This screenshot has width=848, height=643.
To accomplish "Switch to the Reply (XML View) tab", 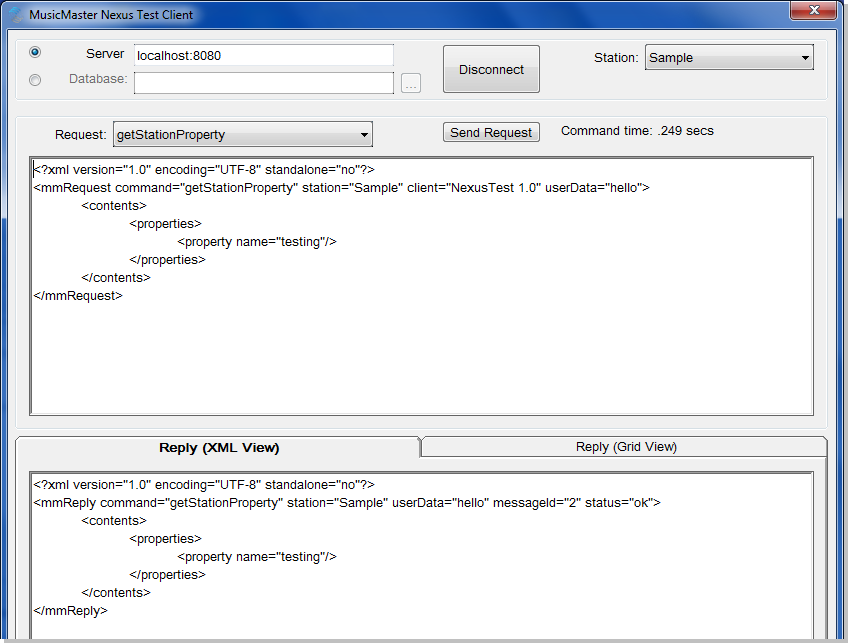I will pos(218,448).
